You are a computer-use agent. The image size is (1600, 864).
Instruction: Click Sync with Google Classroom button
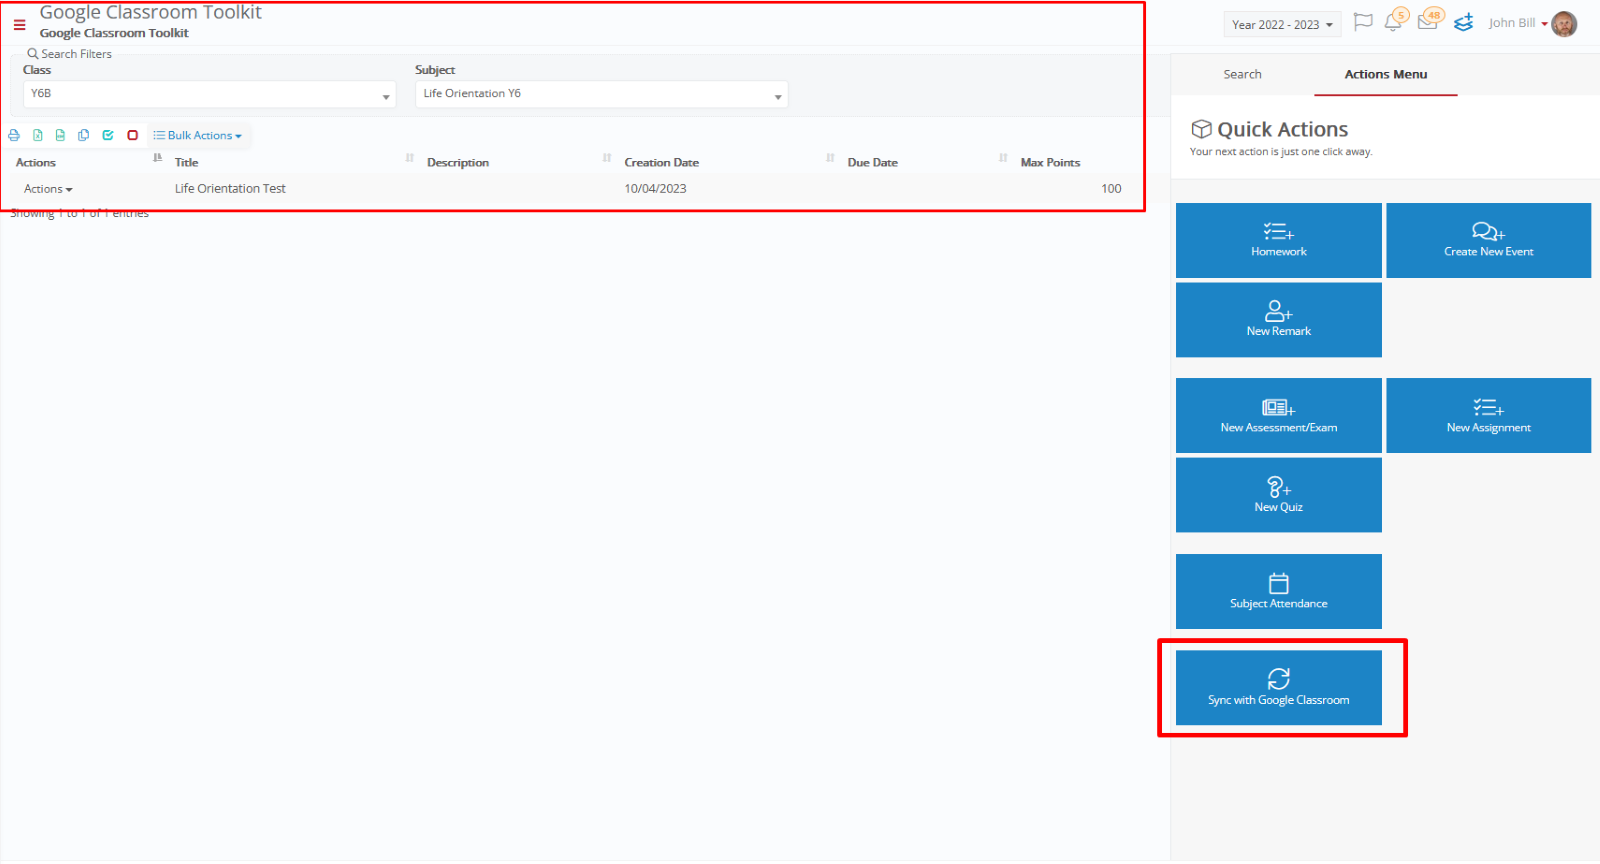pos(1278,688)
